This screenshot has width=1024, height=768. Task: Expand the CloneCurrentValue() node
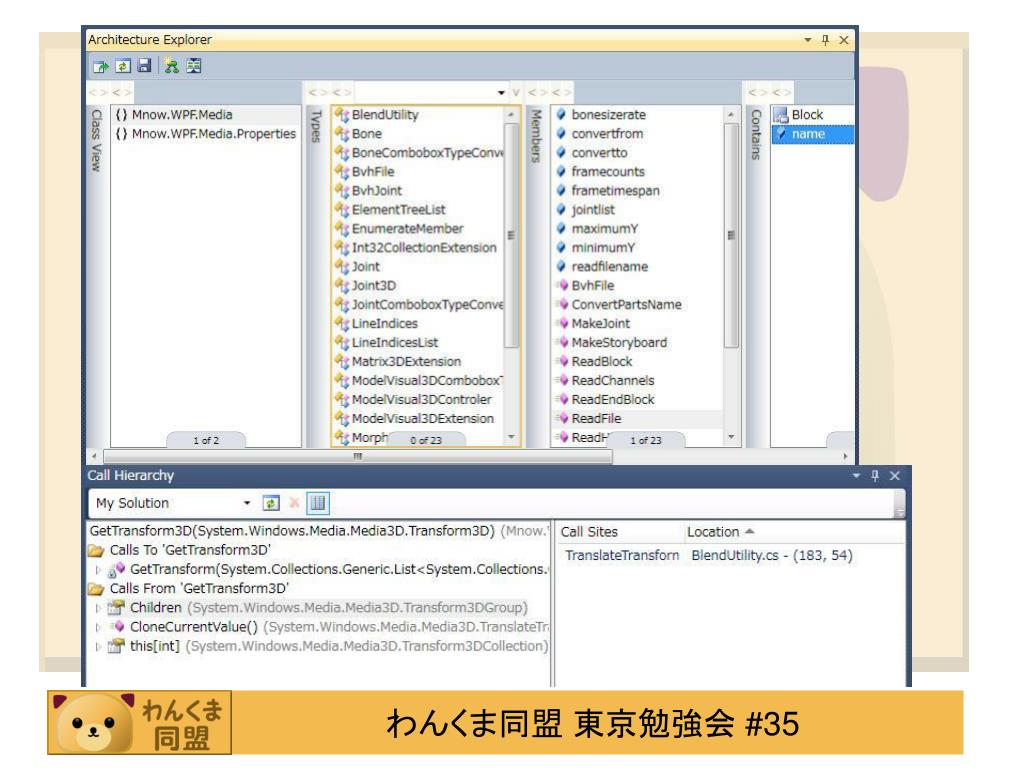point(99,627)
